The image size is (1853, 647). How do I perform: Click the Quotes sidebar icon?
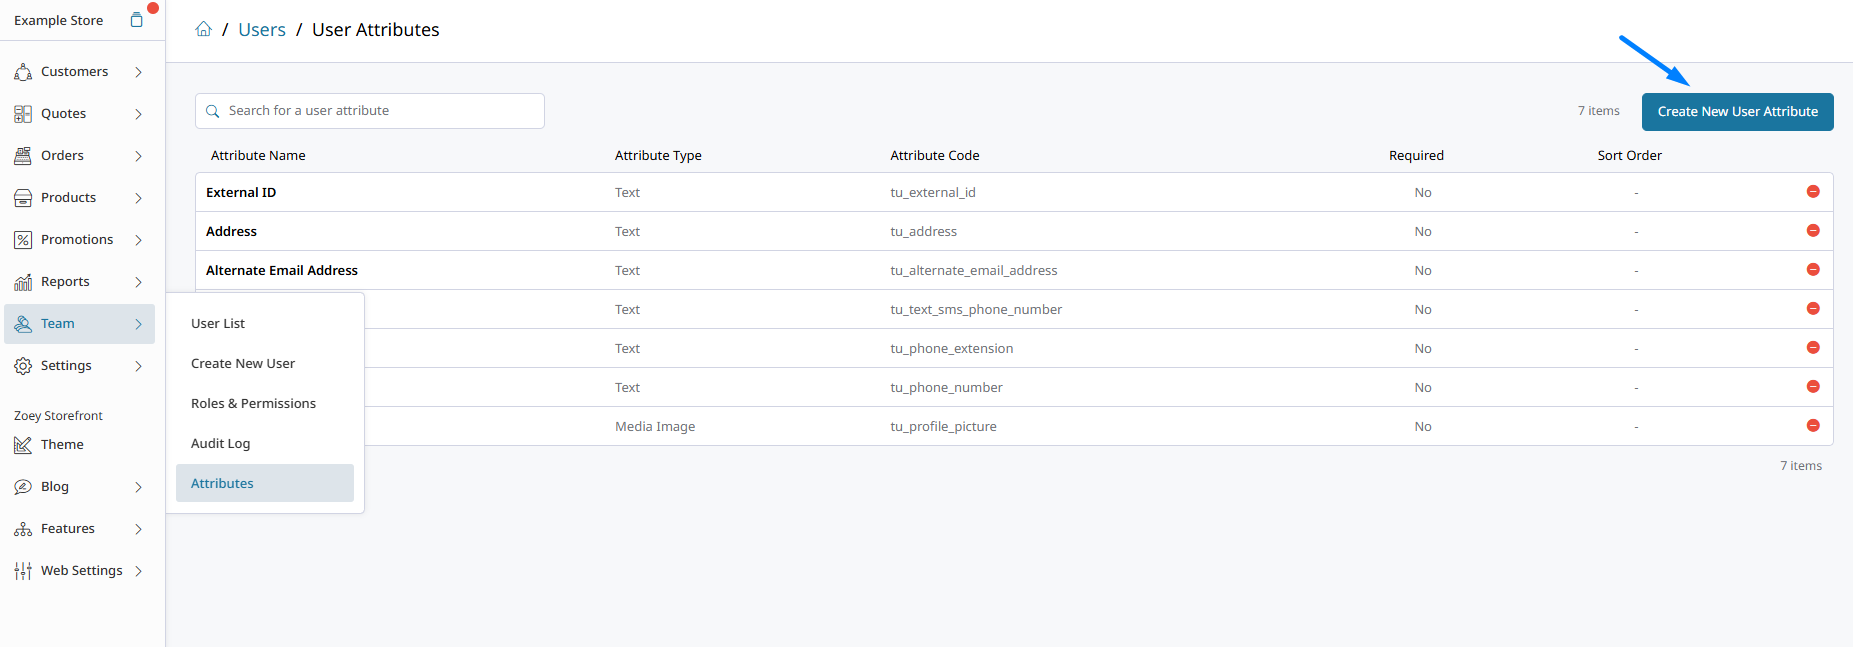tap(23, 114)
